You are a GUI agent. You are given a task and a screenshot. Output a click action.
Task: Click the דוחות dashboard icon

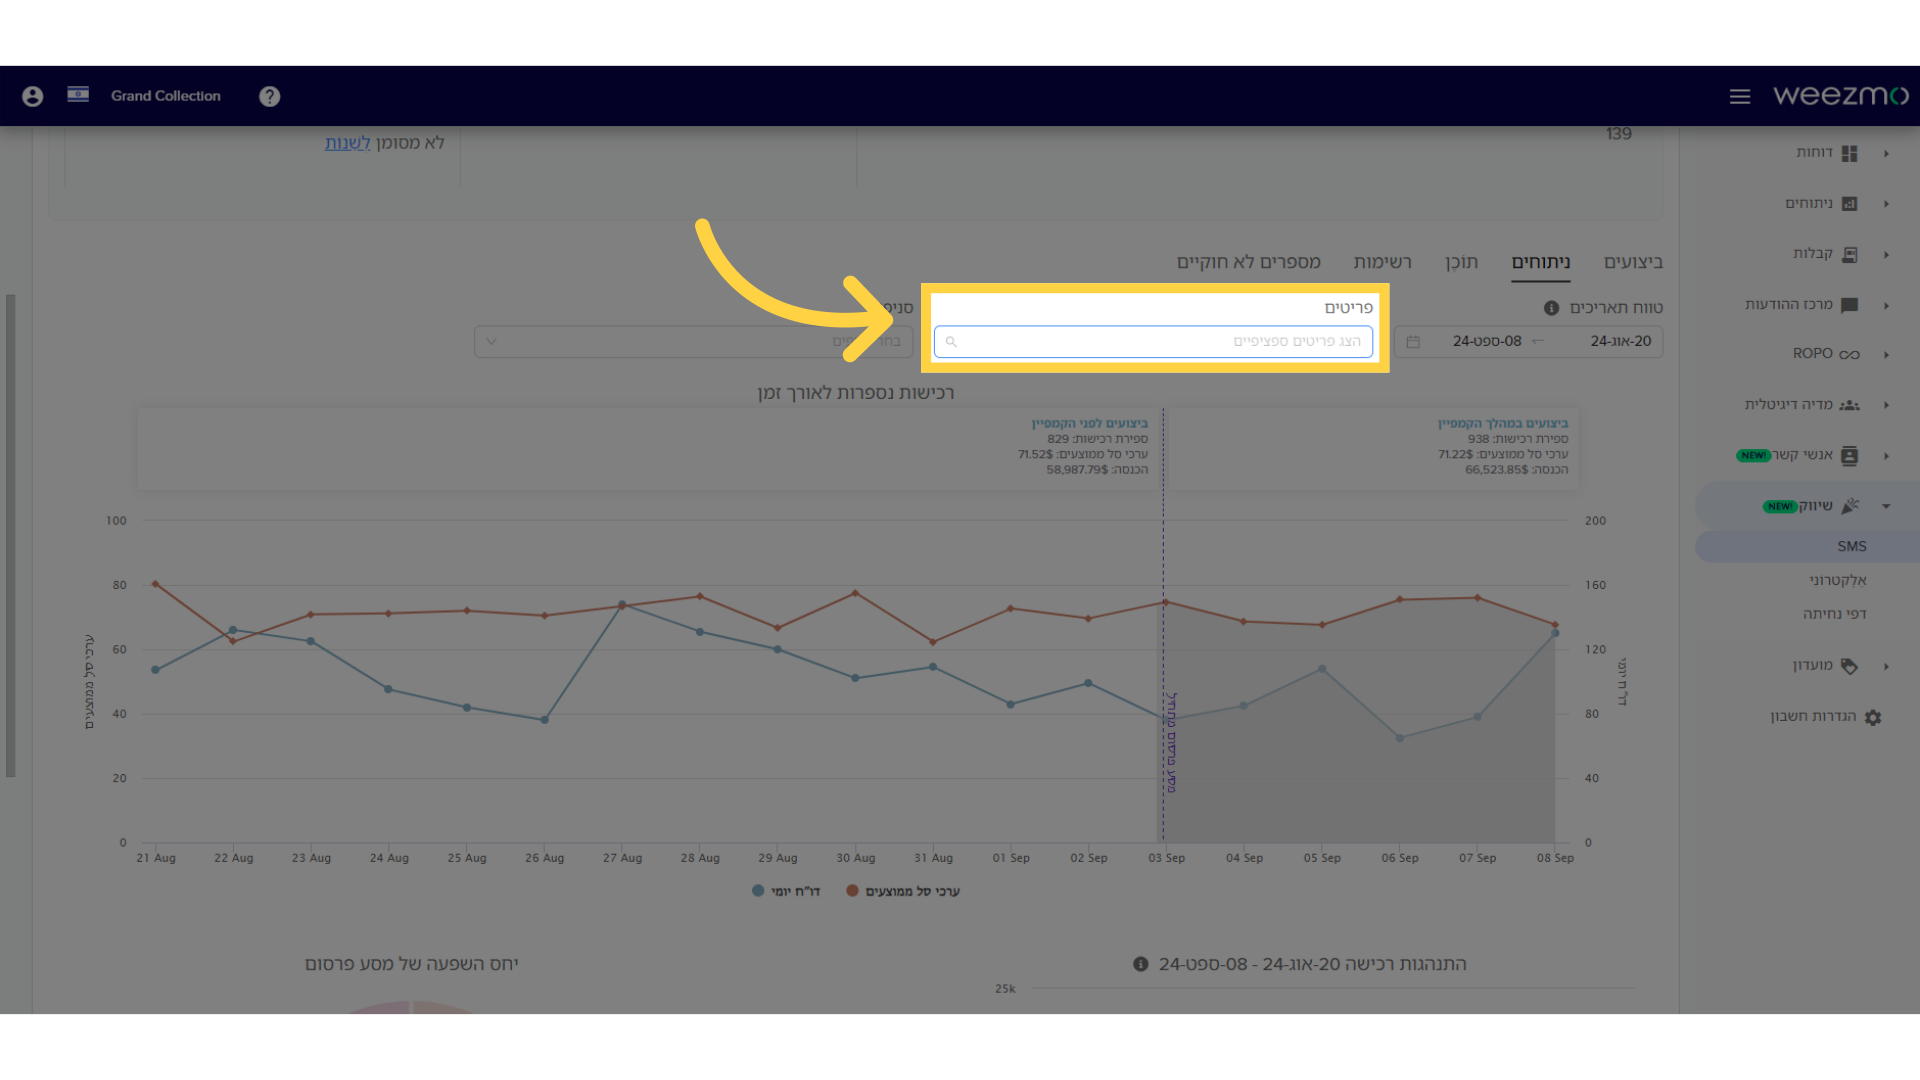[1849, 153]
